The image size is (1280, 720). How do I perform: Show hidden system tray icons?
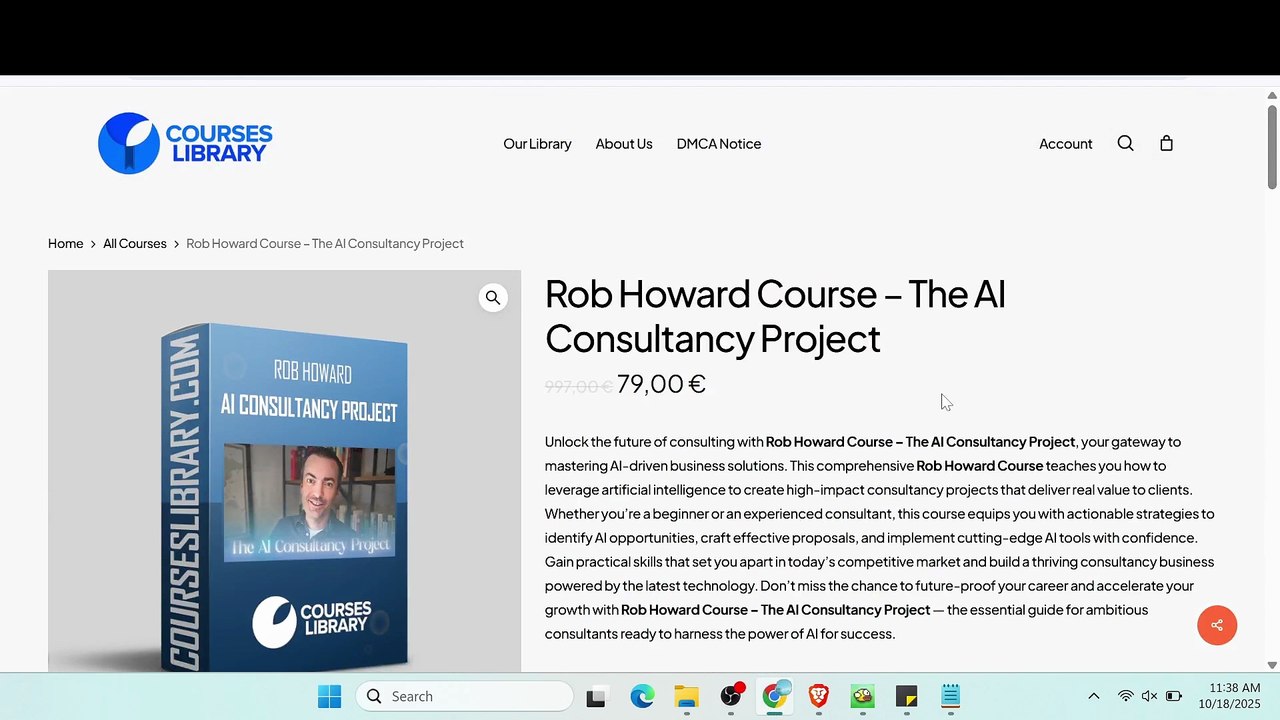point(1094,696)
